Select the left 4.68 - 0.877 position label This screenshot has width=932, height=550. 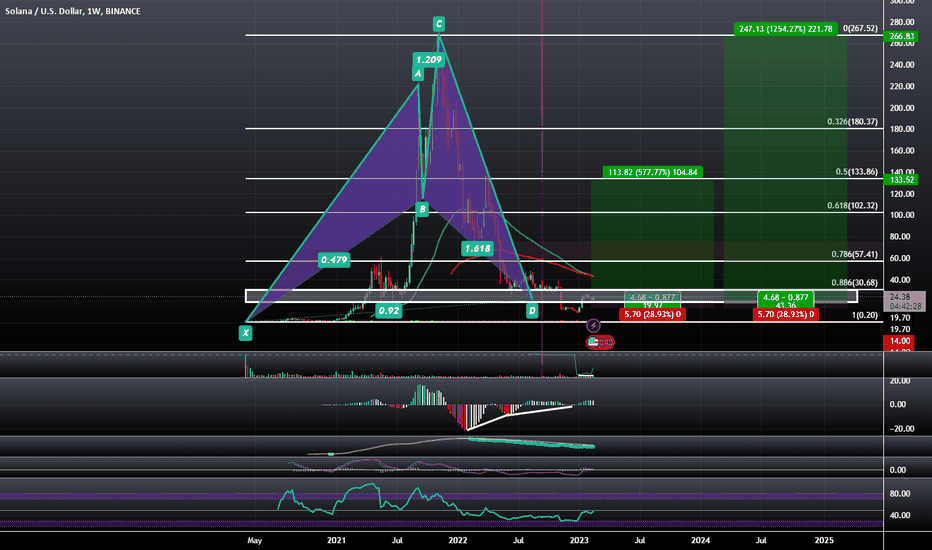(652, 297)
